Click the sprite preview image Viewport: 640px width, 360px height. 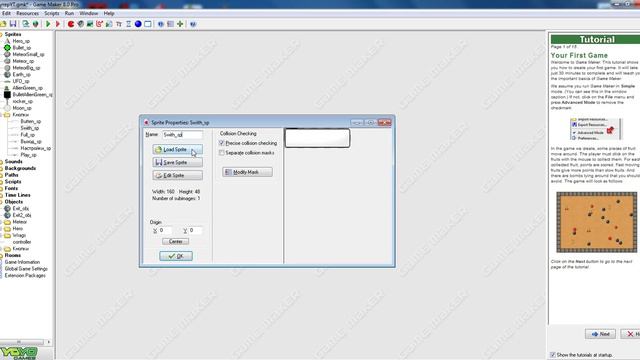pyautogui.click(x=317, y=138)
